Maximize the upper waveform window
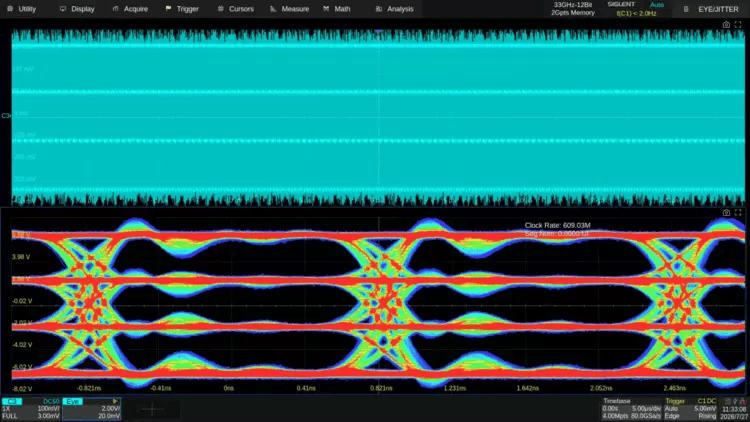The height and width of the screenshot is (422, 750). click(738, 24)
